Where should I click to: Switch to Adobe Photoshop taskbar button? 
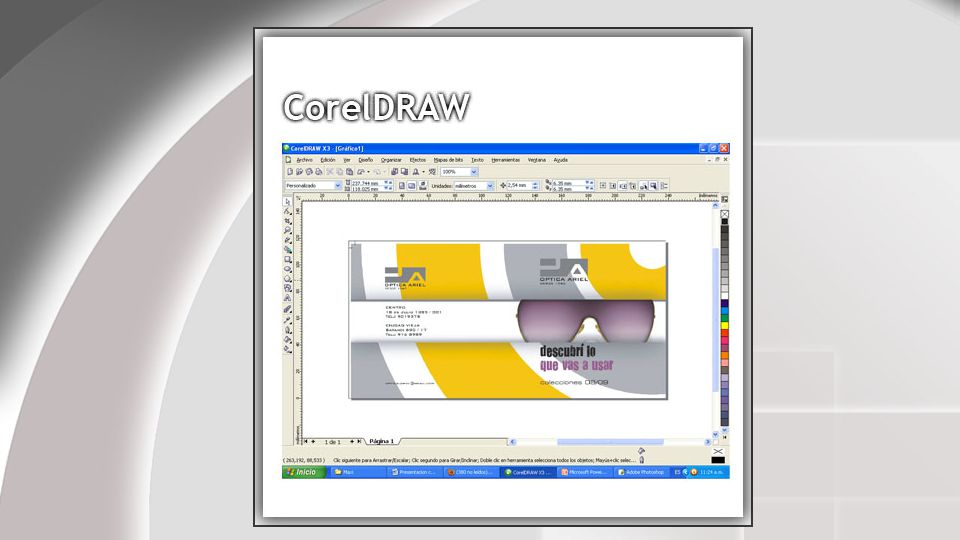click(642, 472)
